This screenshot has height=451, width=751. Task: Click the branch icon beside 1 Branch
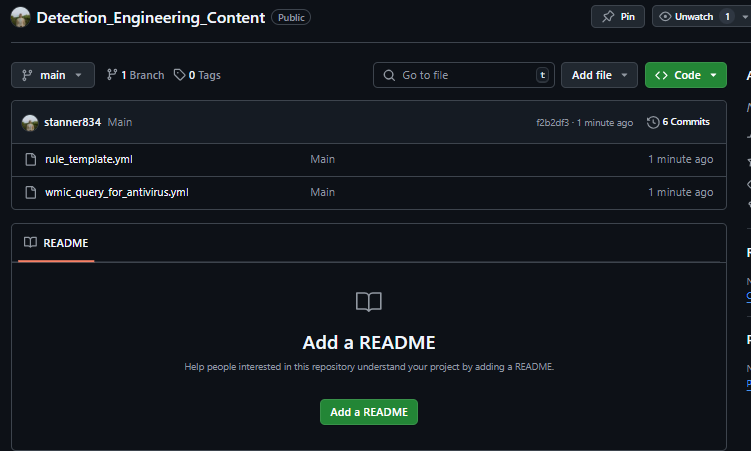click(112, 75)
